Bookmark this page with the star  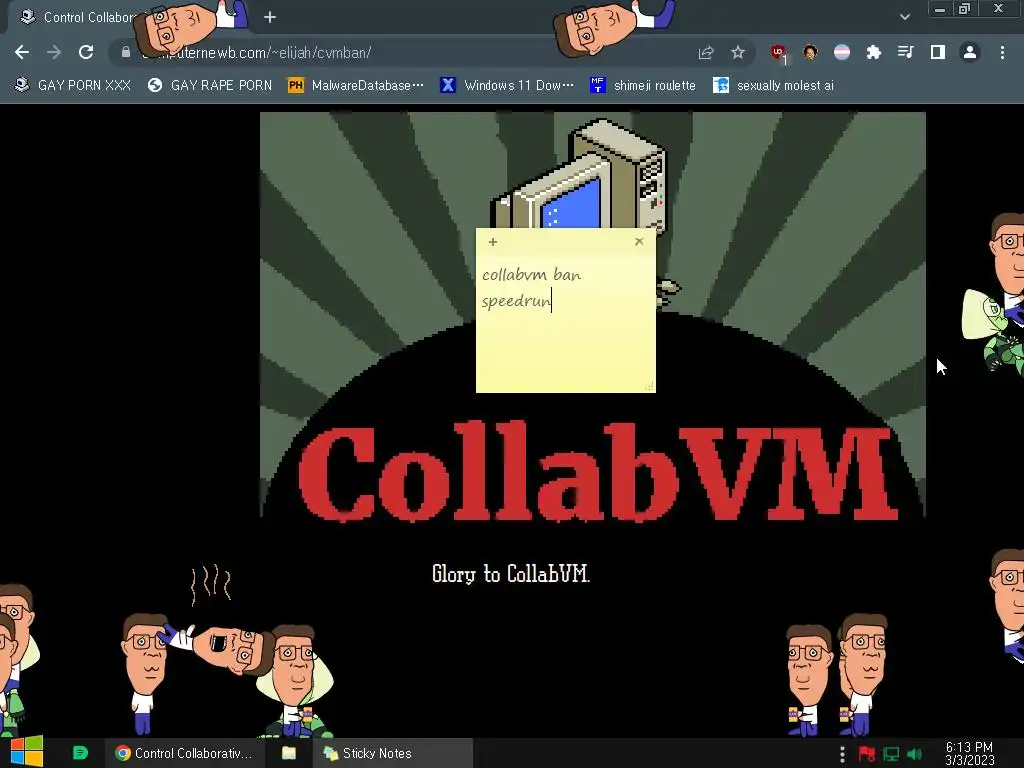tap(738, 52)
